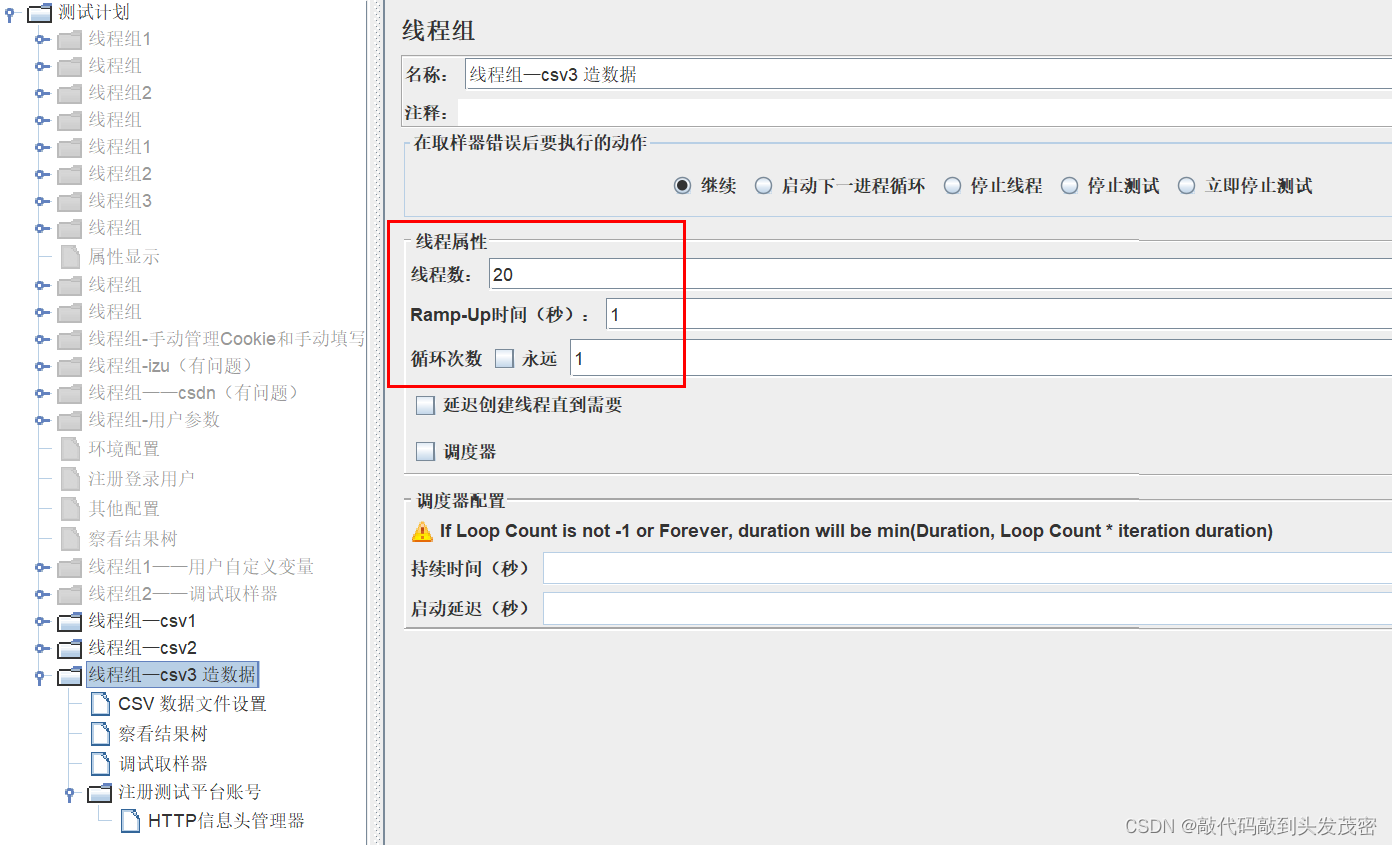1392x845 pixels.
Task: Collapse the 测试计划 root node handle
Action: [x=11, y=14]
